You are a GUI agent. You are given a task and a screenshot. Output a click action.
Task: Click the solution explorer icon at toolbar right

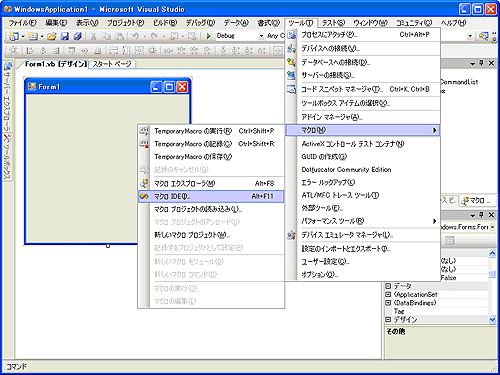[483, 36]
